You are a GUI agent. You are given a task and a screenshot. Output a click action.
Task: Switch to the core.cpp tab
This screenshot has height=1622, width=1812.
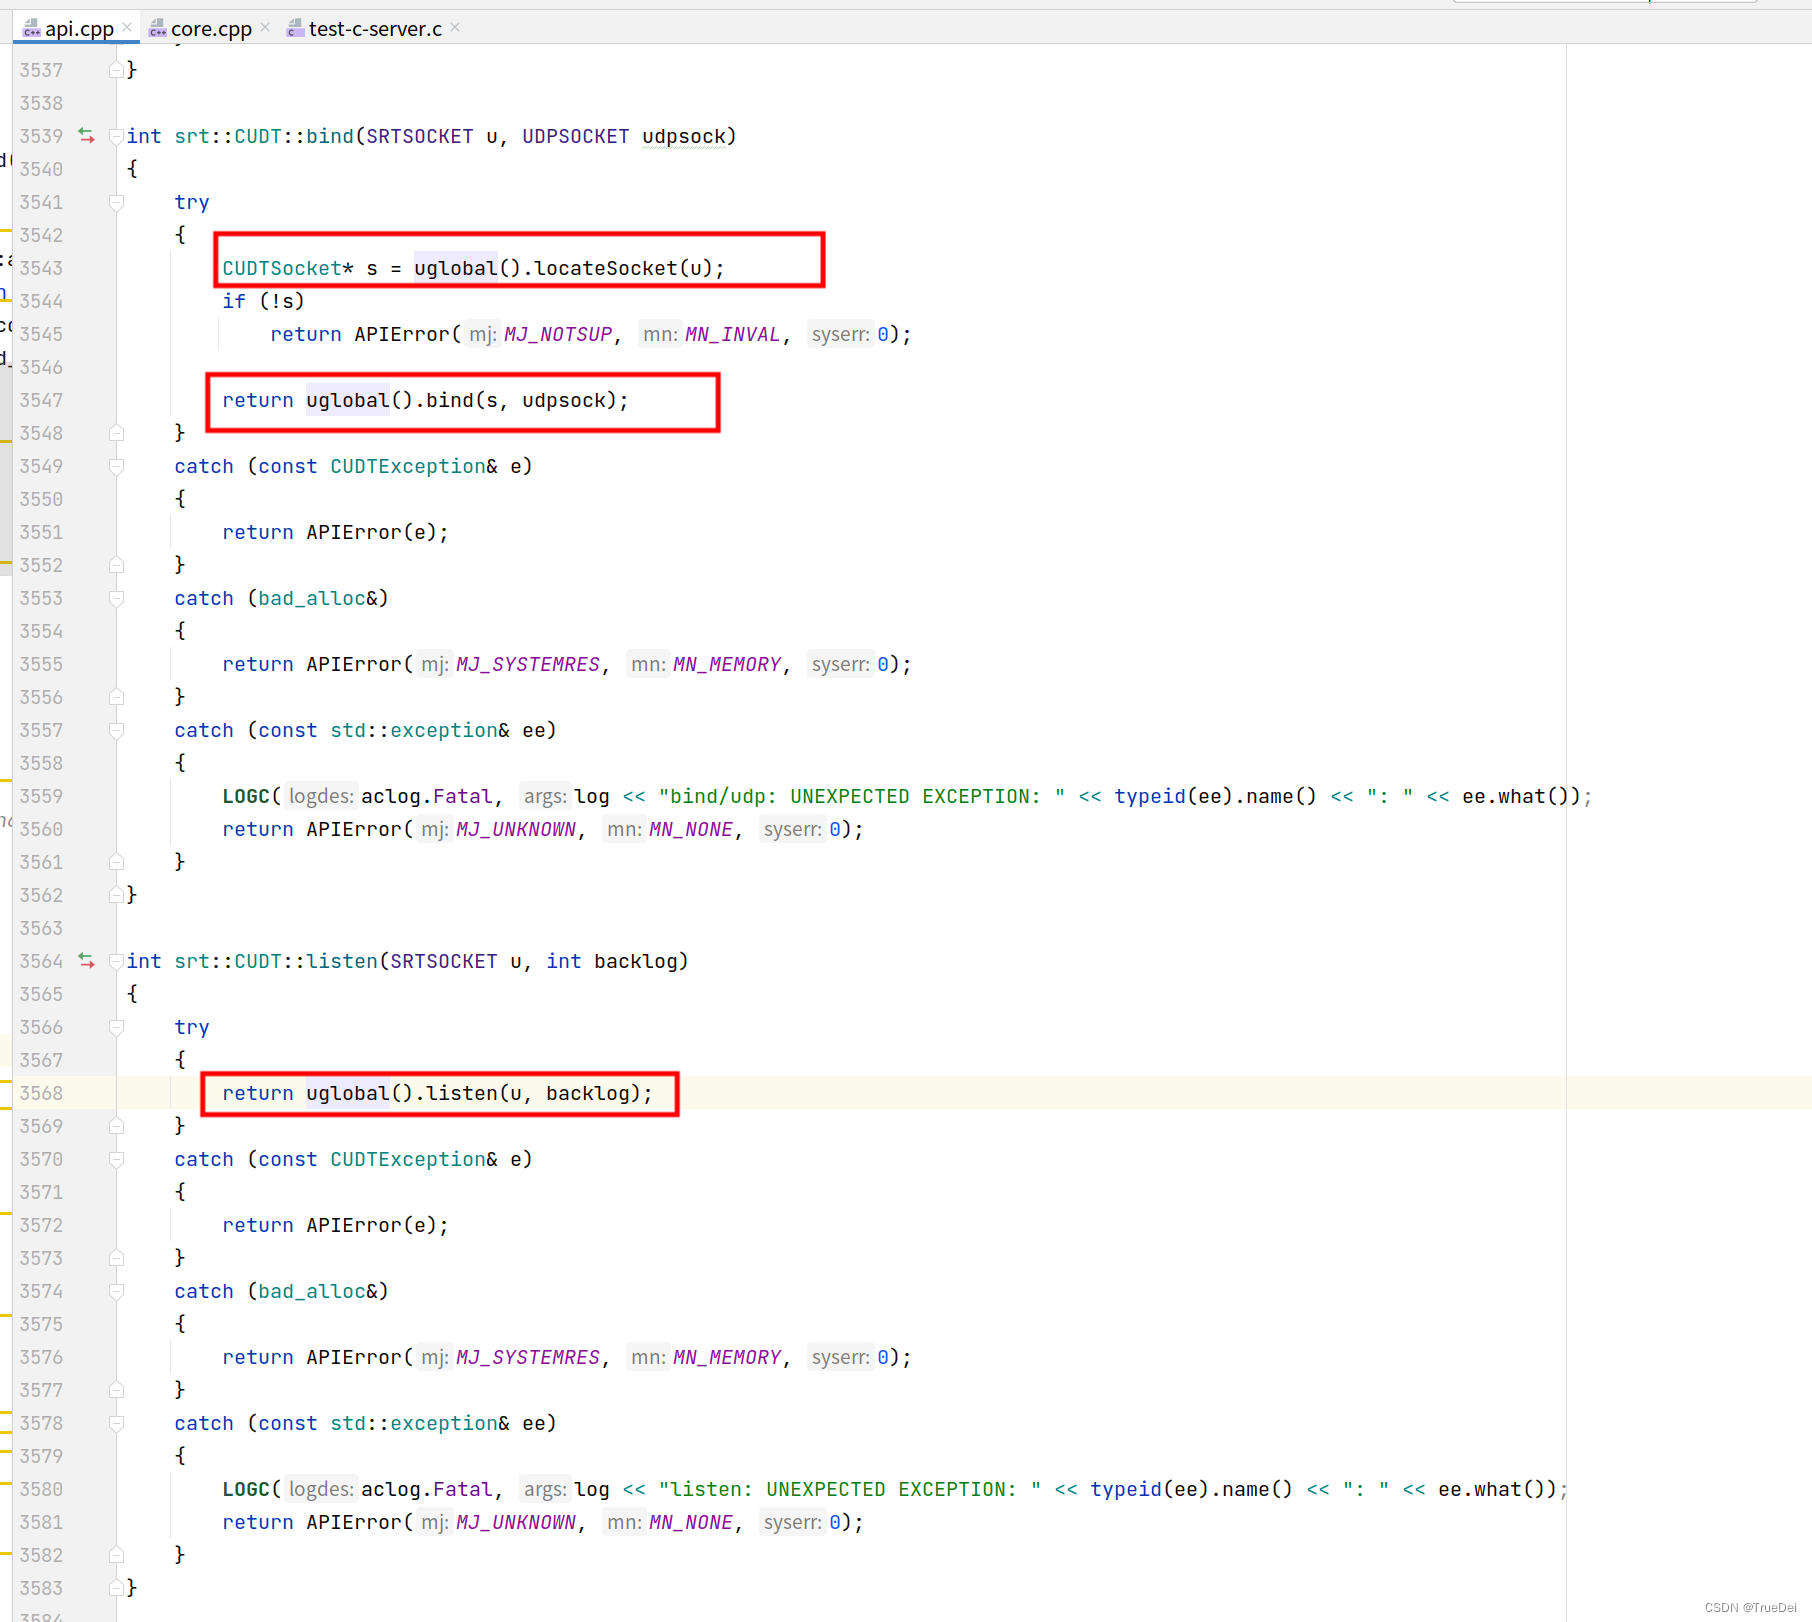click(x=211, y=28)
